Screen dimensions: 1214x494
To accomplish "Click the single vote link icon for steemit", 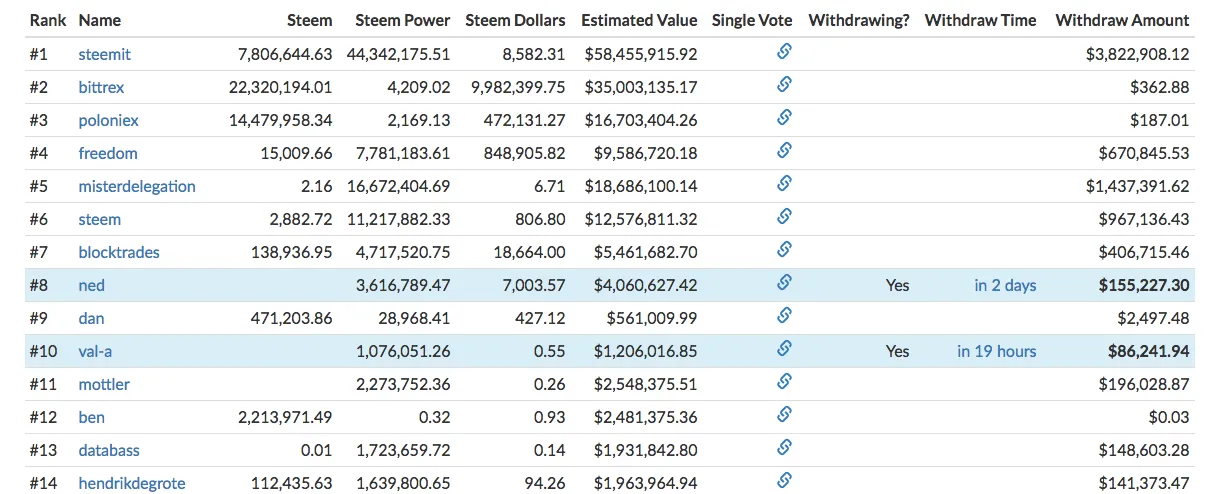I will tap(784, 52).
